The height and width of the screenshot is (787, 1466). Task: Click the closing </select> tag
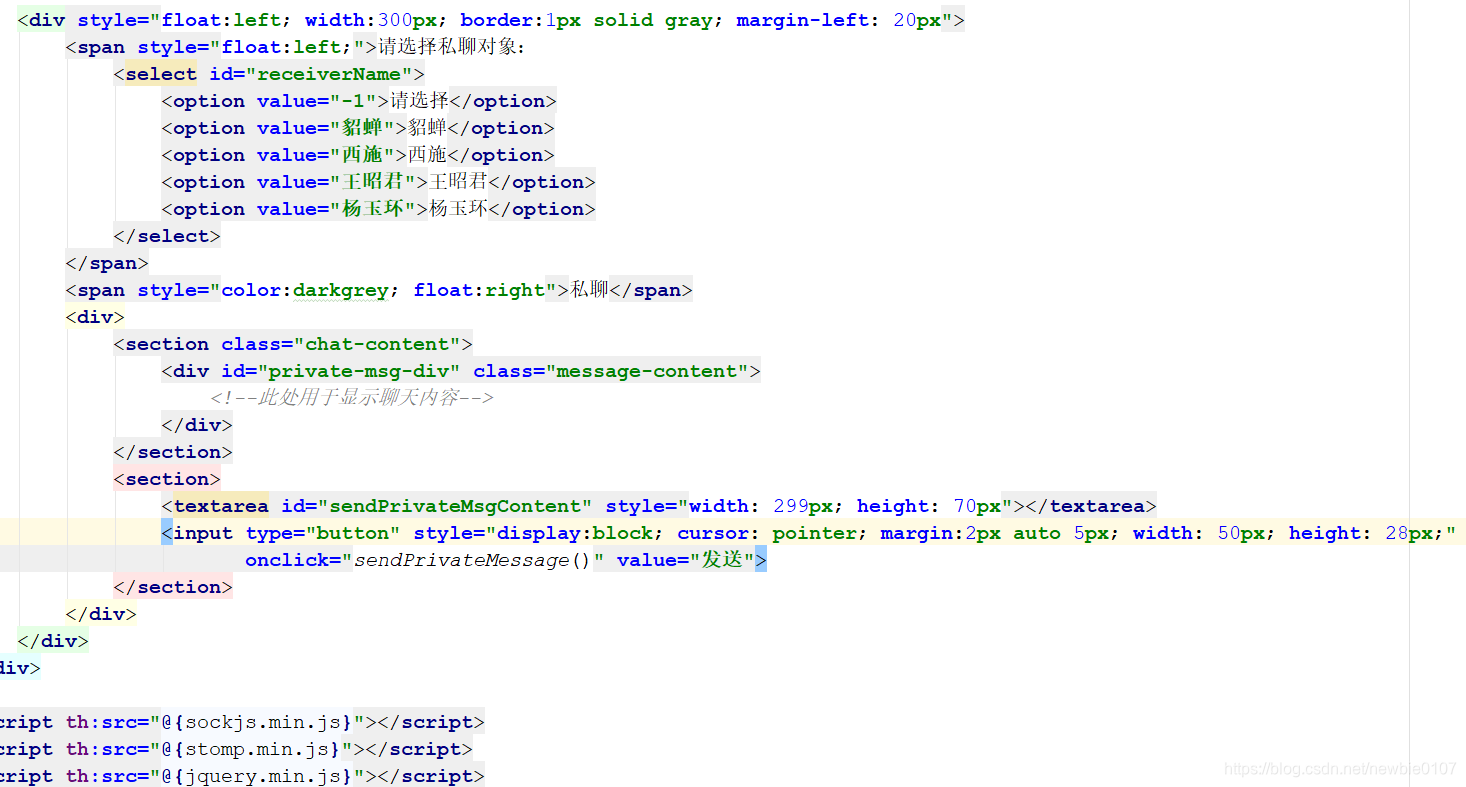coord(167,236)
